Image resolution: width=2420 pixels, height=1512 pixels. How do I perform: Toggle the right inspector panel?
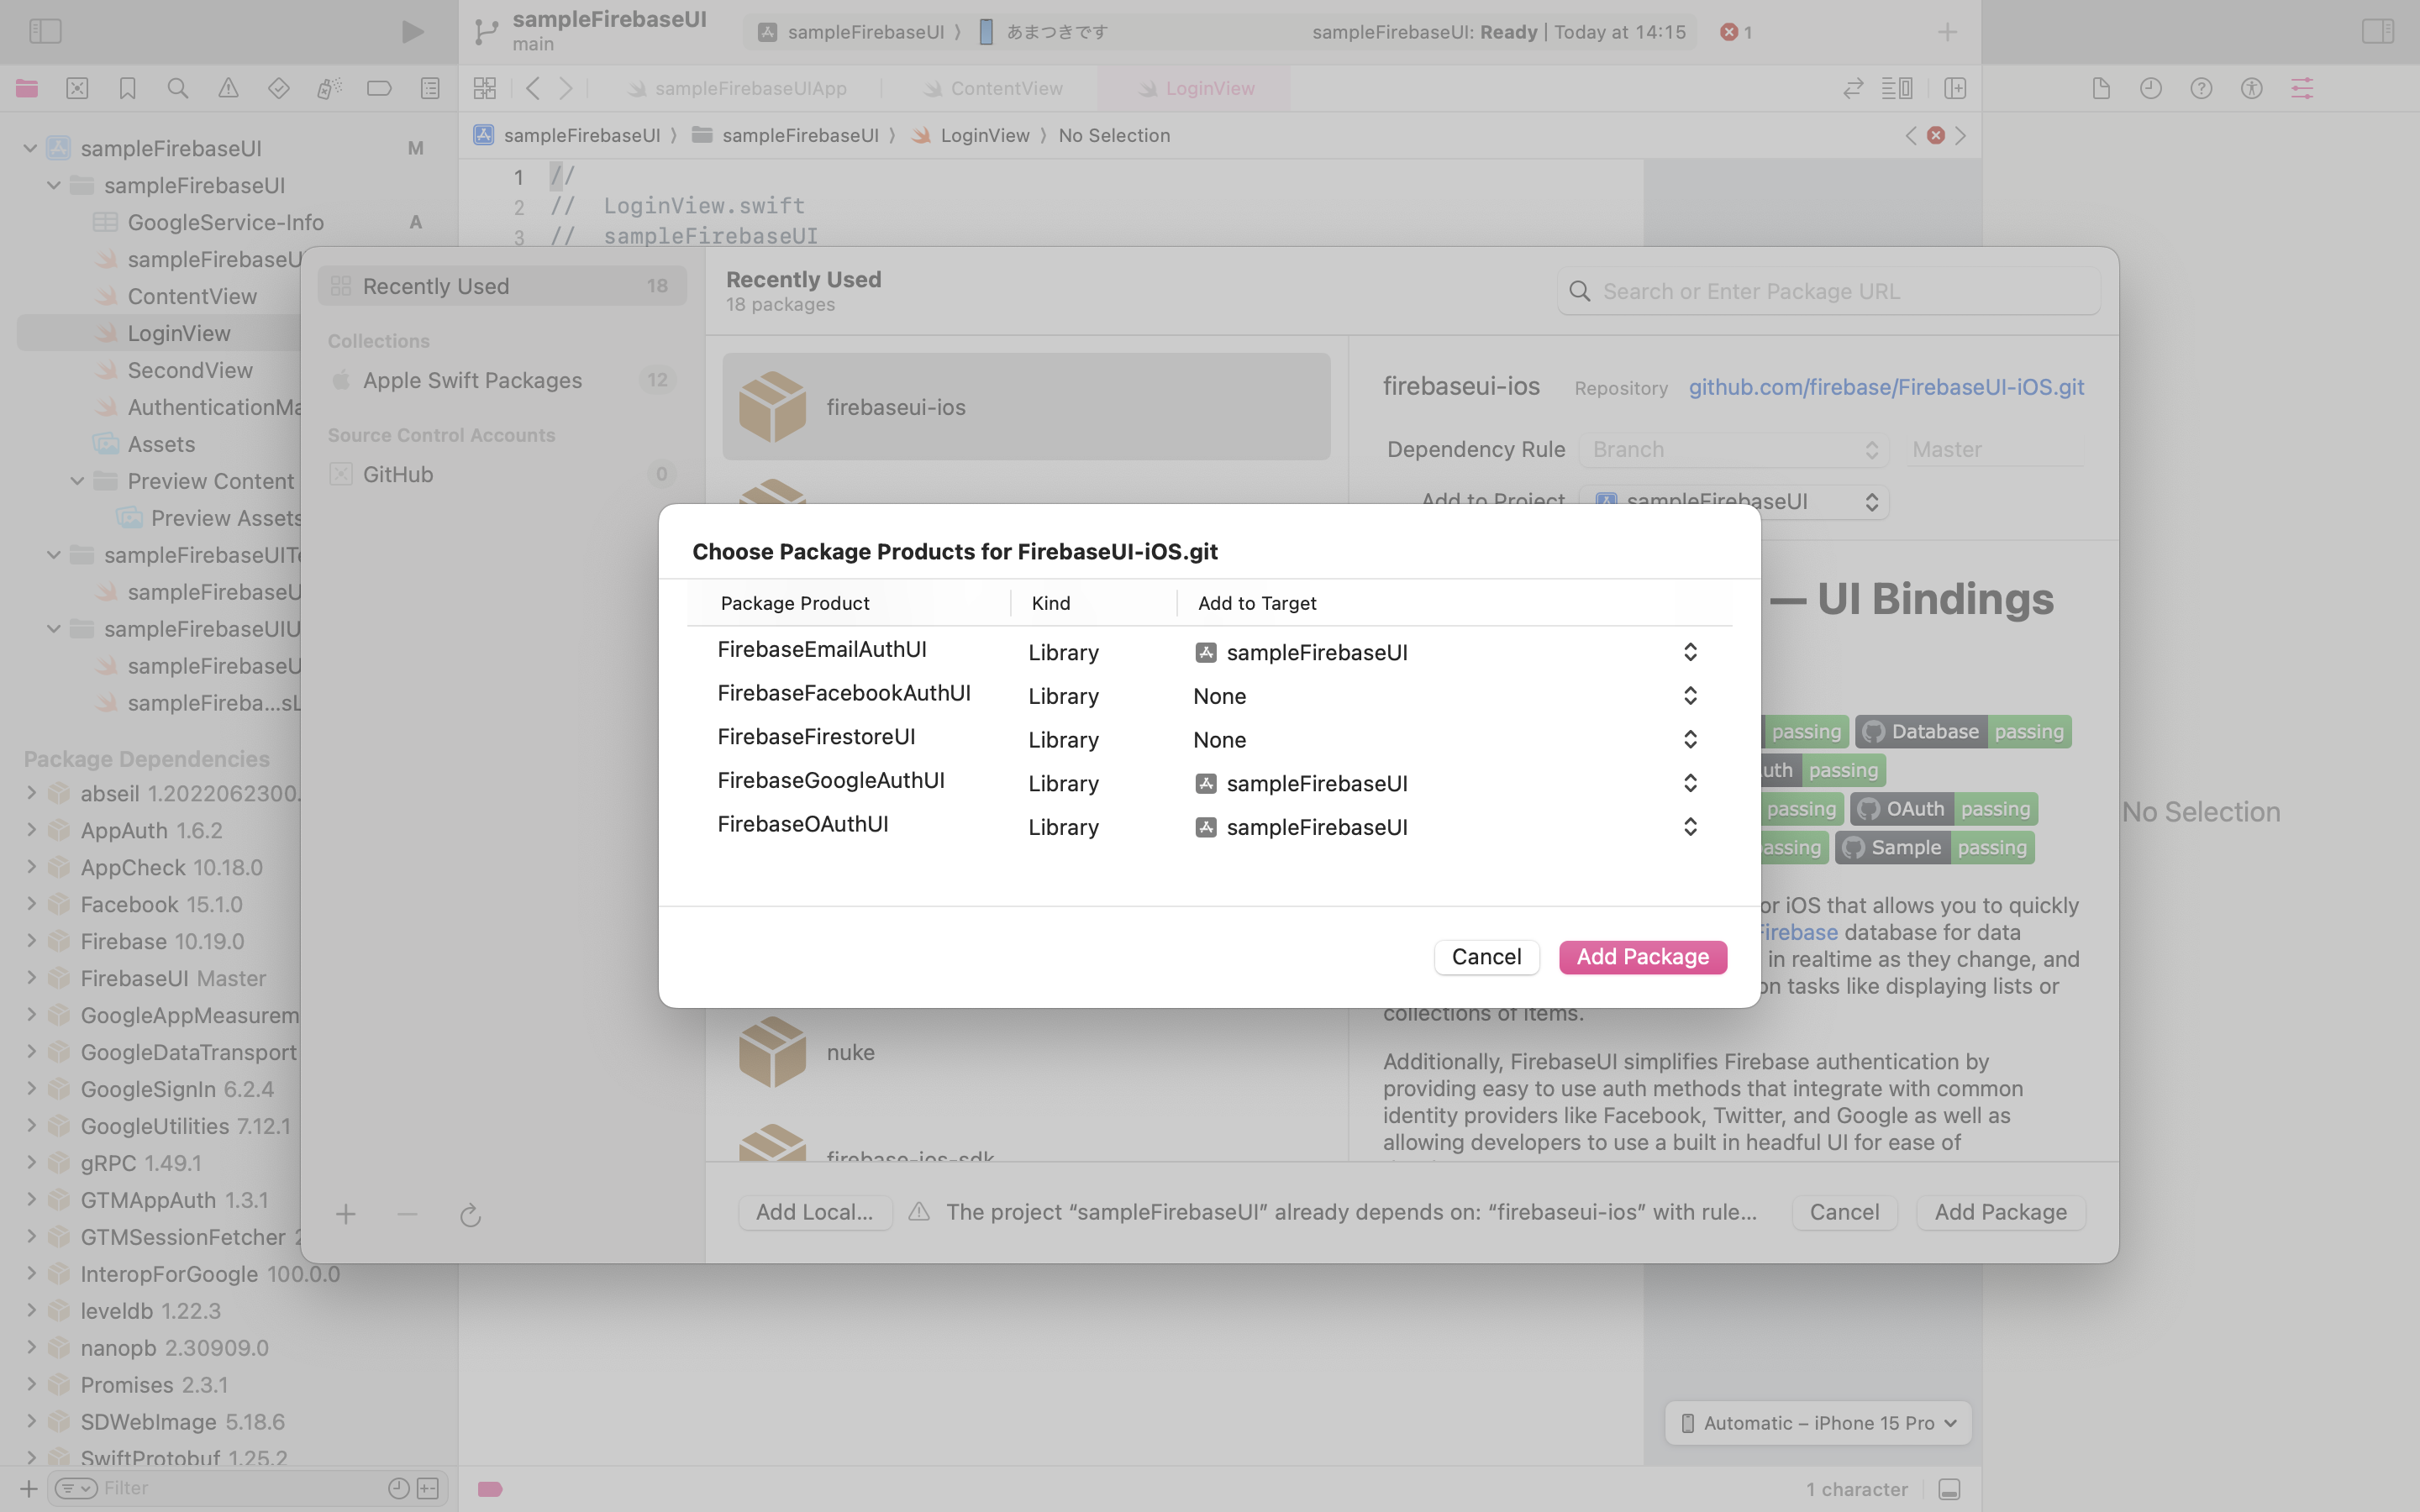click(2377, 32)
